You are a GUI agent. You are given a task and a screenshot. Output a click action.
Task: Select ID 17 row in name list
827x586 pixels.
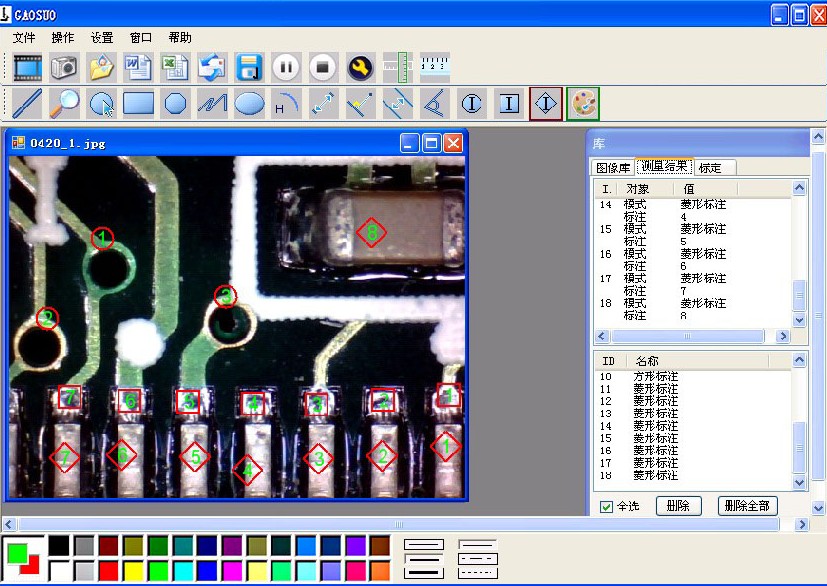693,463
